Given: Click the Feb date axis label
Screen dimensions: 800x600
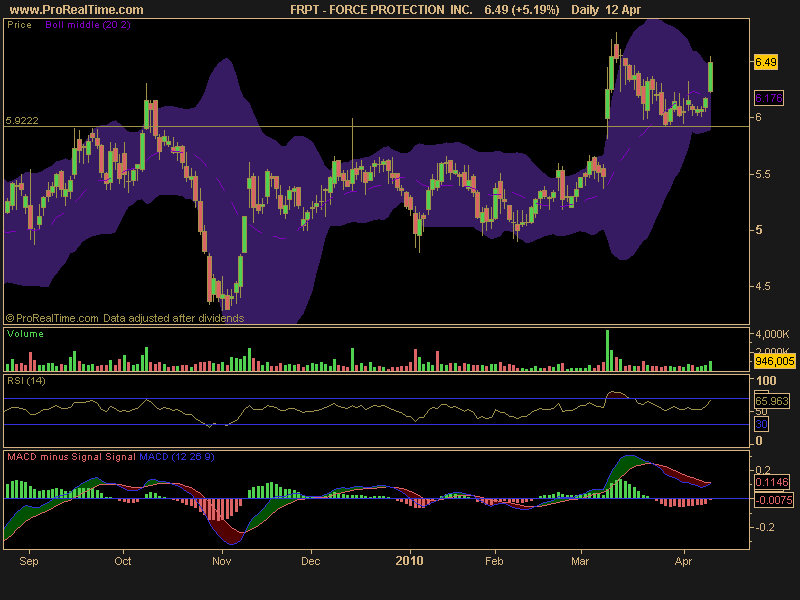Looking at the screenshot, I should click(x=494, y=561).
